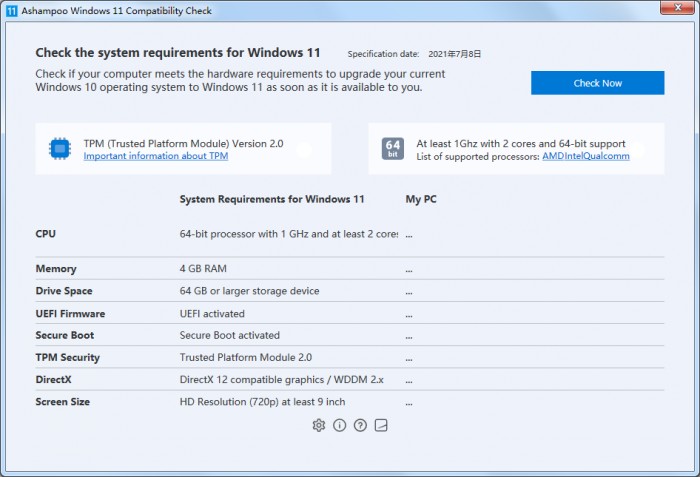Click 'System Requirements for Windows 11' header
Viewport: 700px width, 477px height.
[x=272, y=199]
